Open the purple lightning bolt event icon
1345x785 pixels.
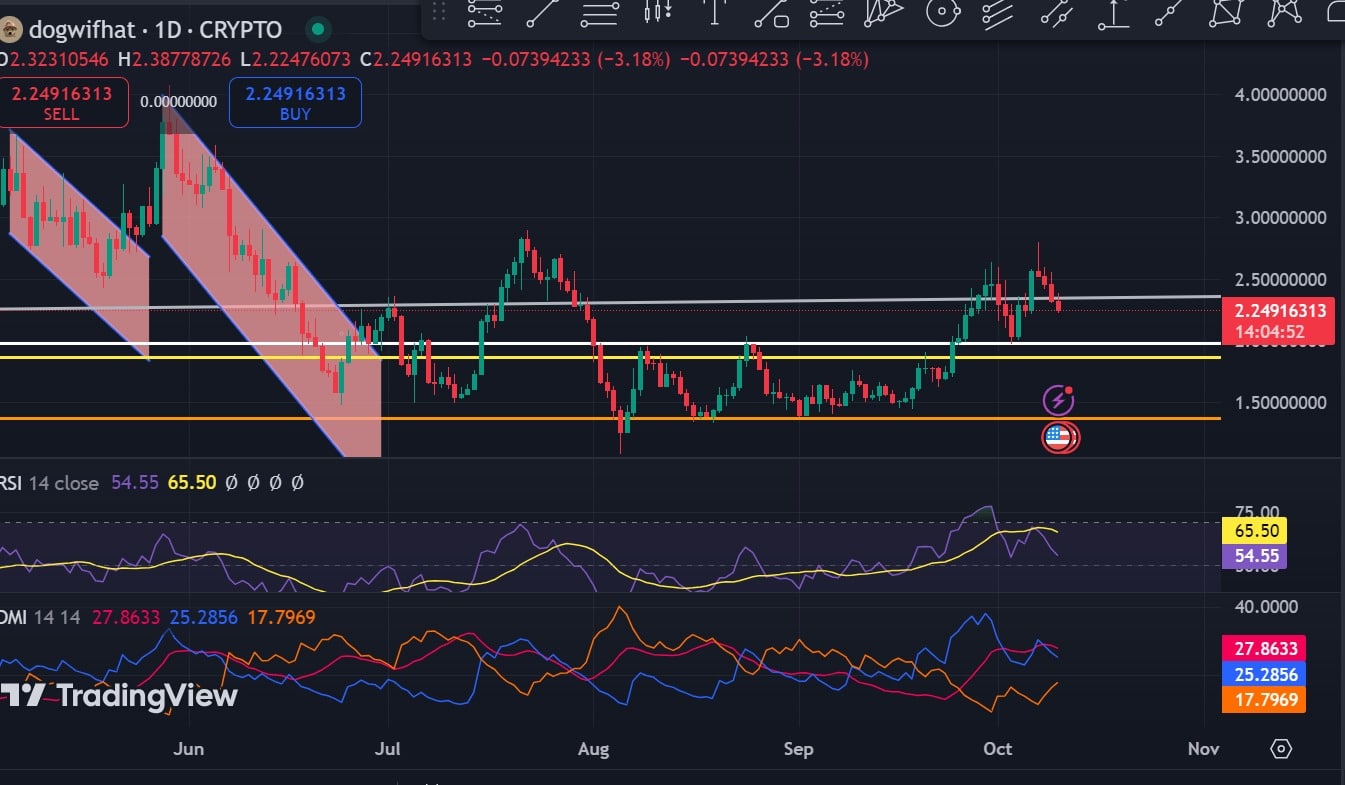coord(1059,401)
